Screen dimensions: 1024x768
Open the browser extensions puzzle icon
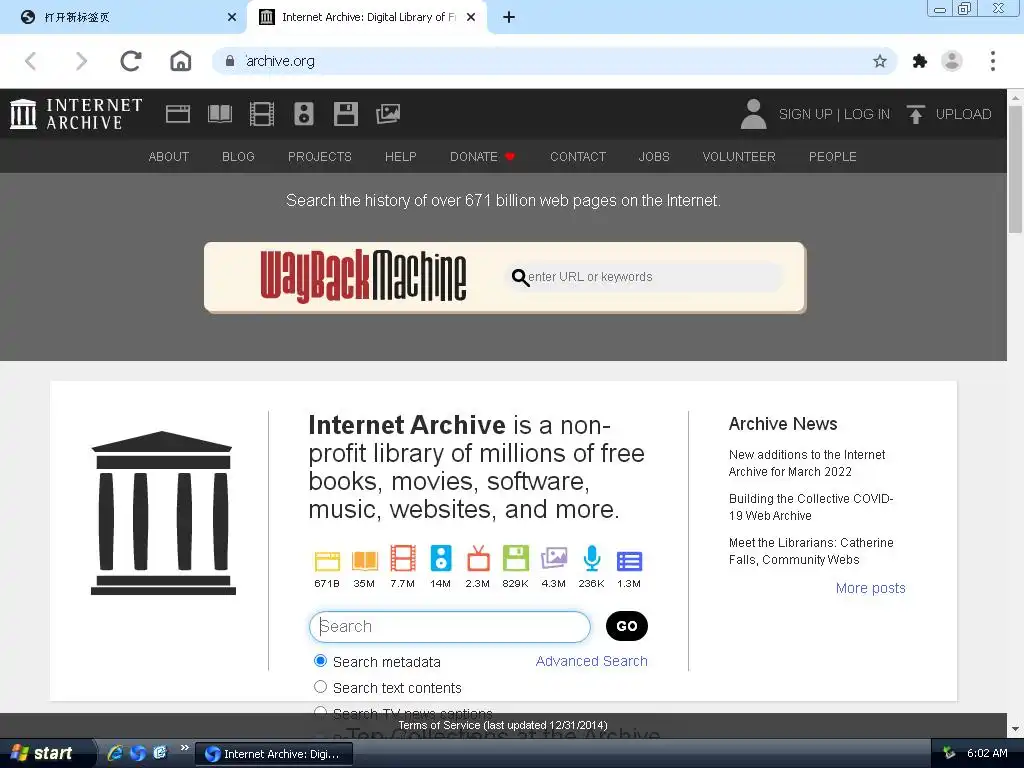(x=920, y=61)
